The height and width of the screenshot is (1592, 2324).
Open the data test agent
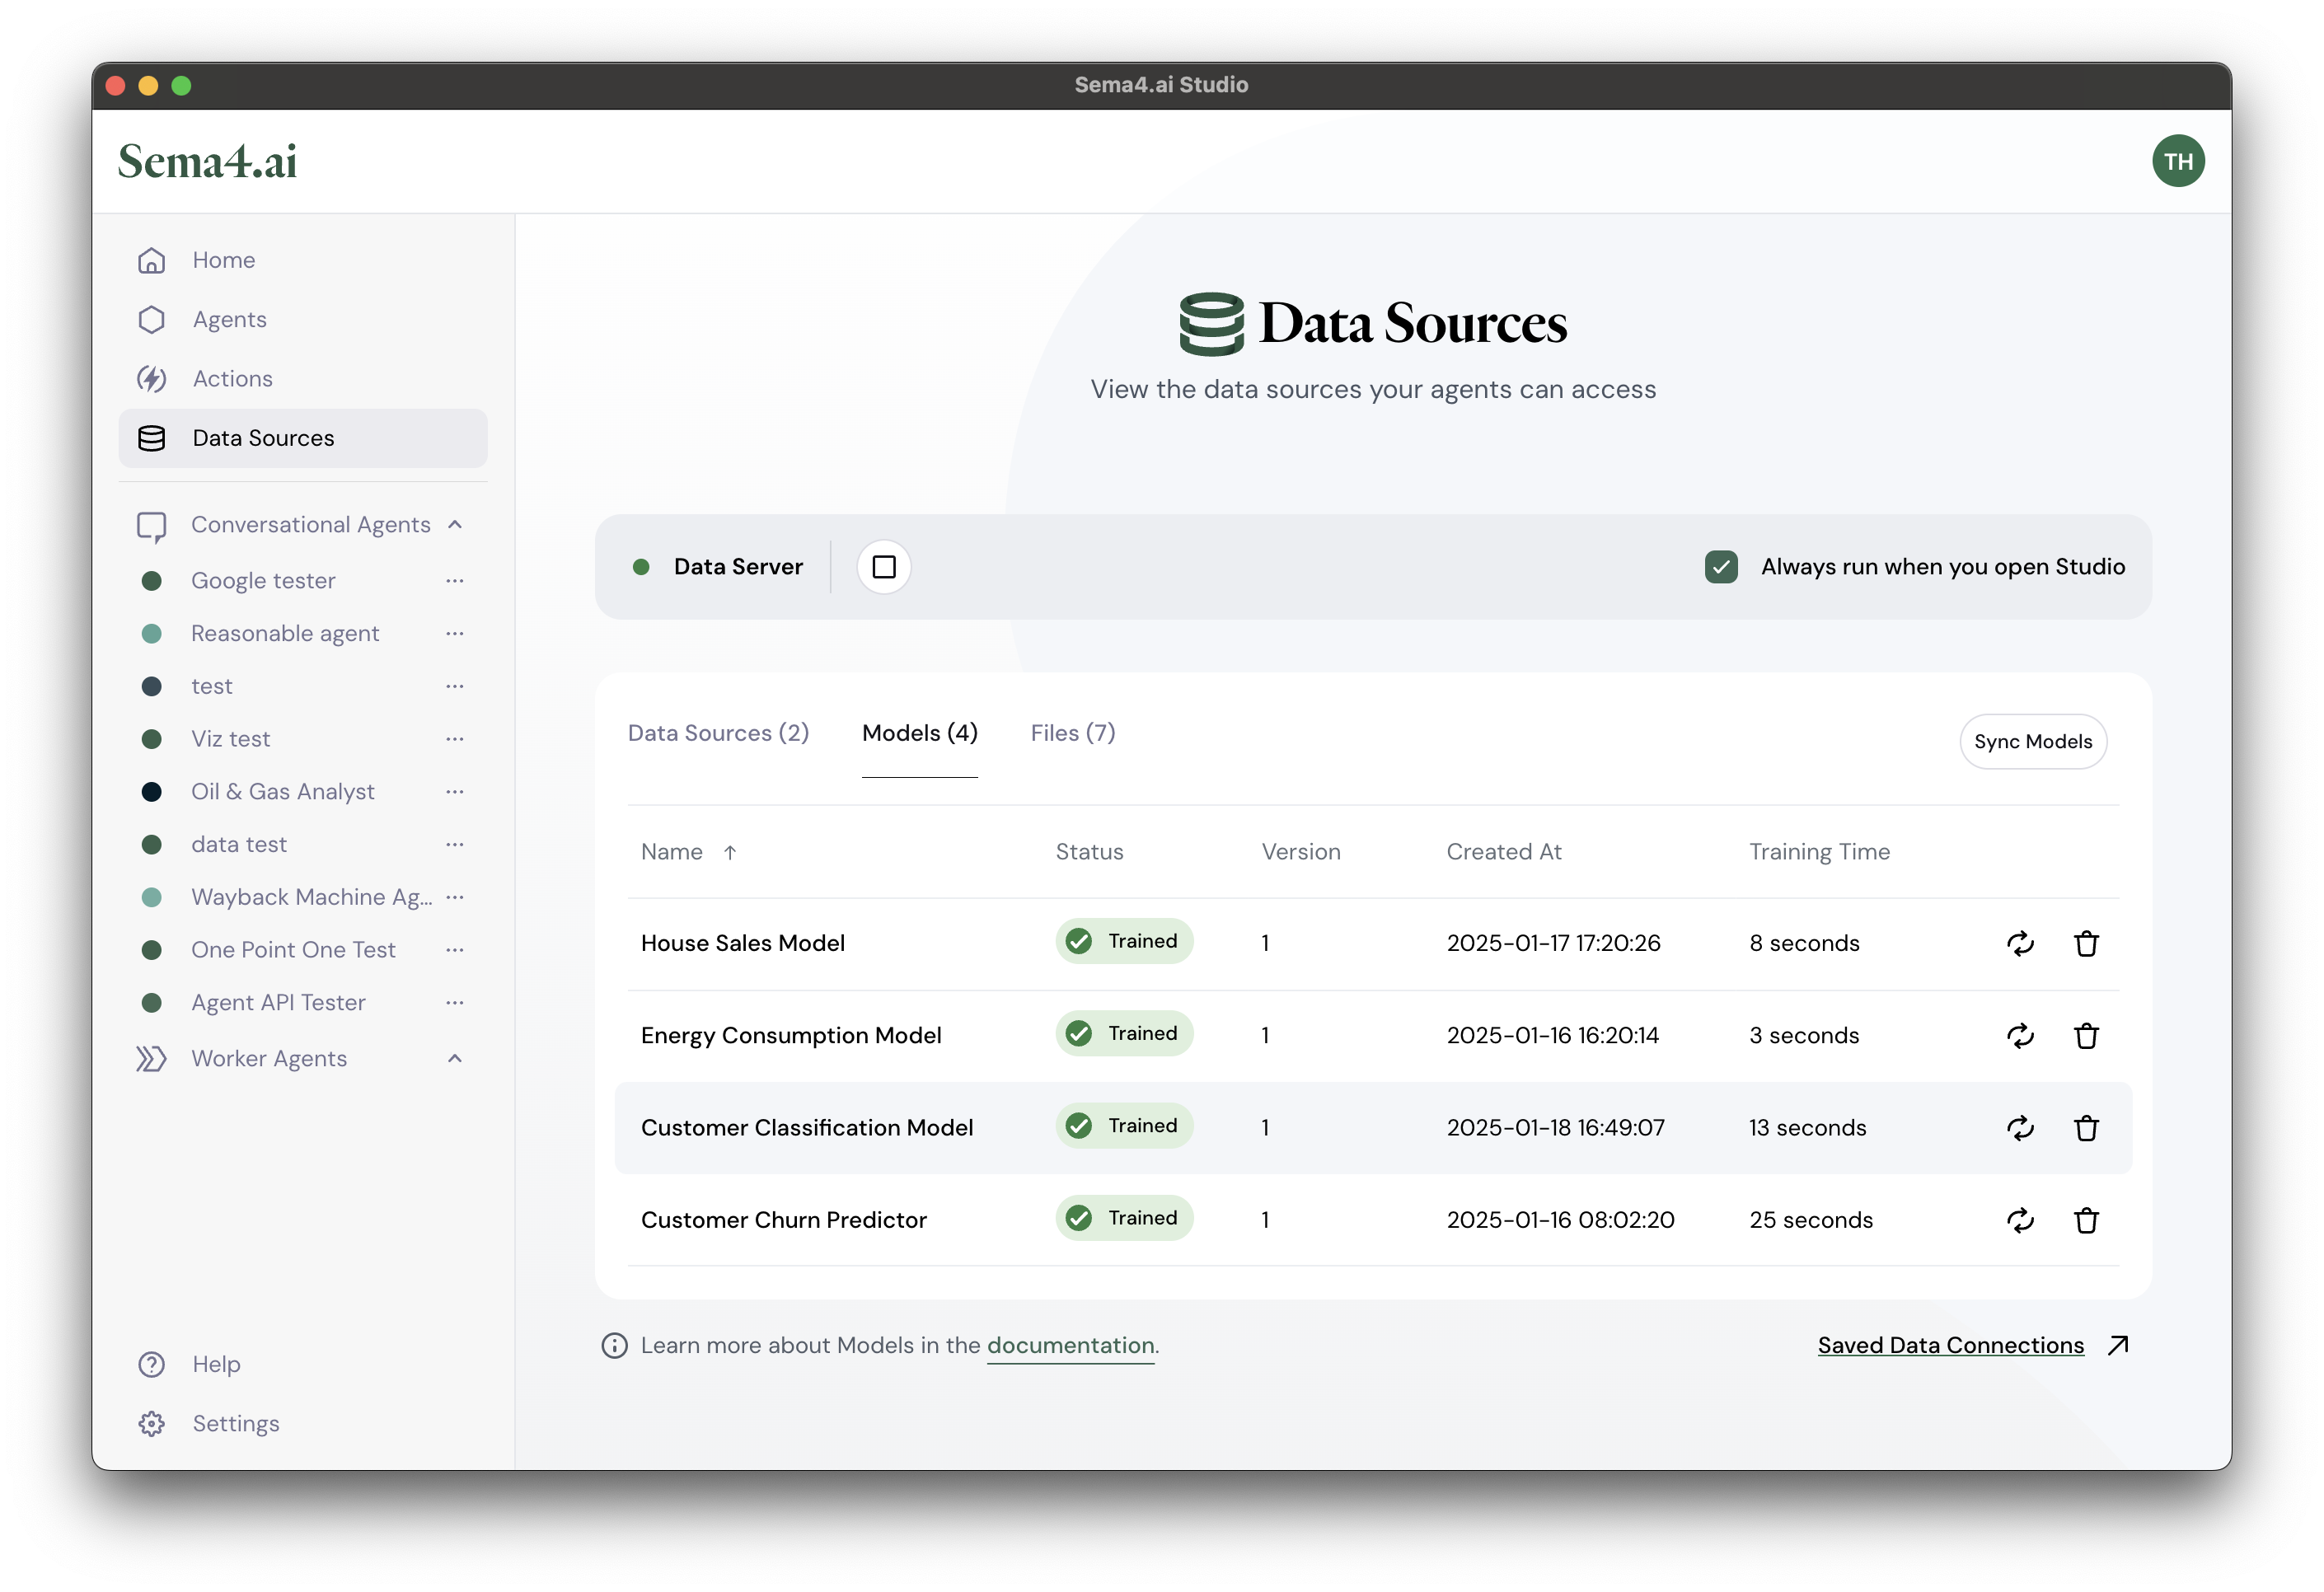(239, 845)
